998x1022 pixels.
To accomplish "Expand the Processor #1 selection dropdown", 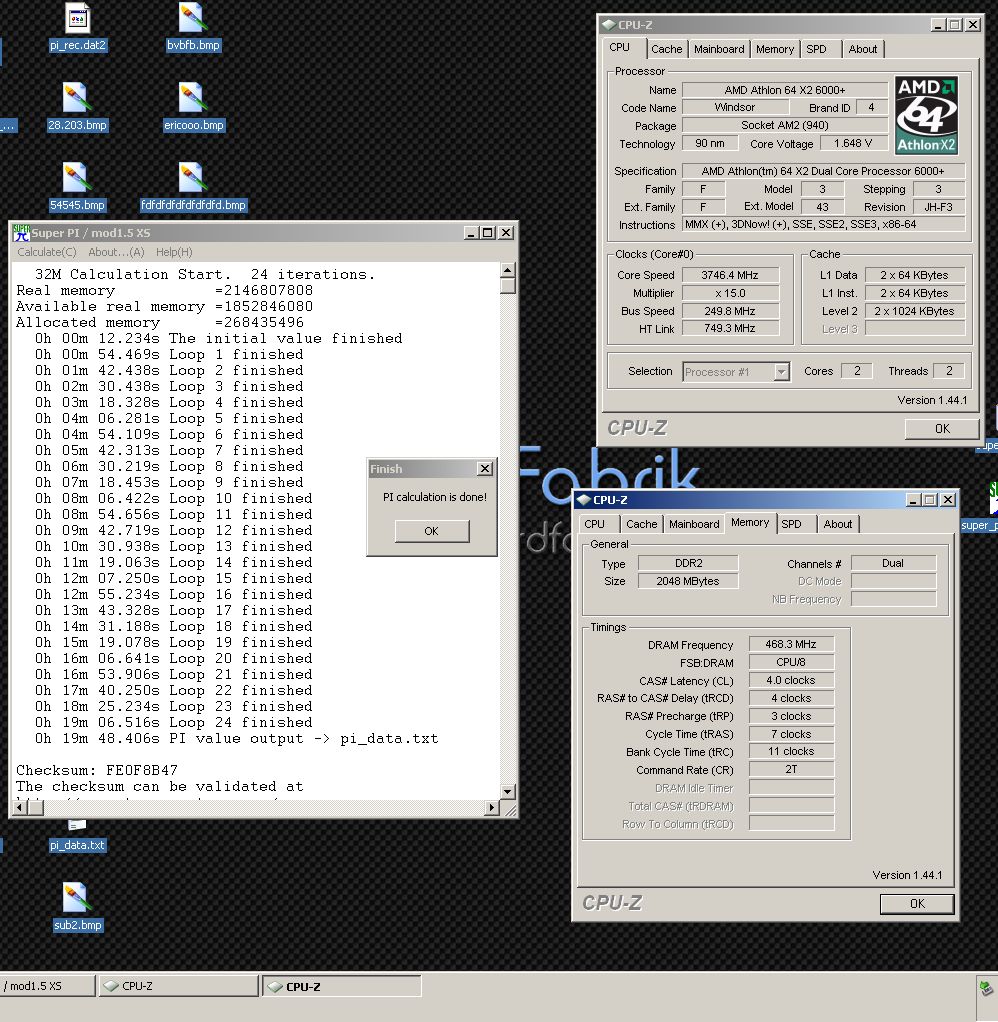I will [781, 372].
